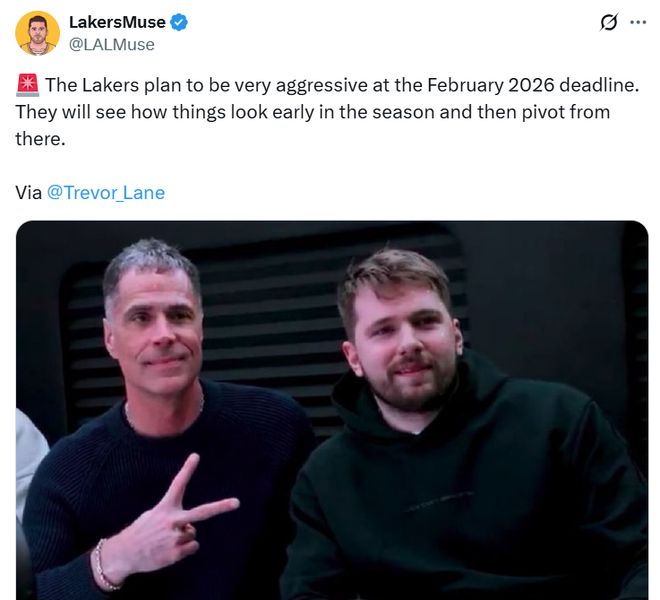Click the LakersMuse display name
The width and height of the screenshot is (660, 600).
117,22
